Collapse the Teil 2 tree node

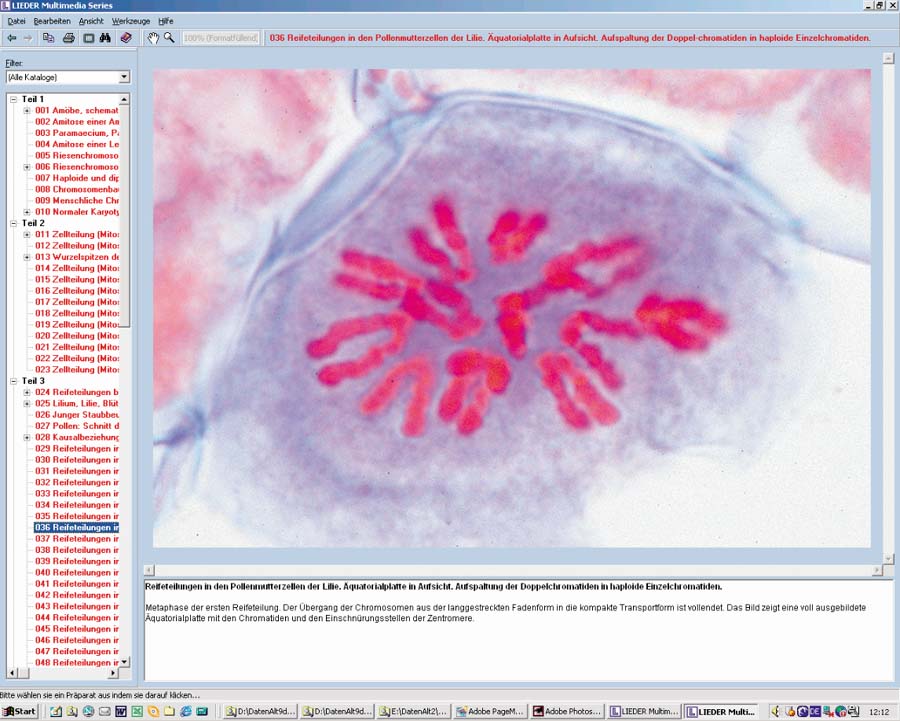12,223
